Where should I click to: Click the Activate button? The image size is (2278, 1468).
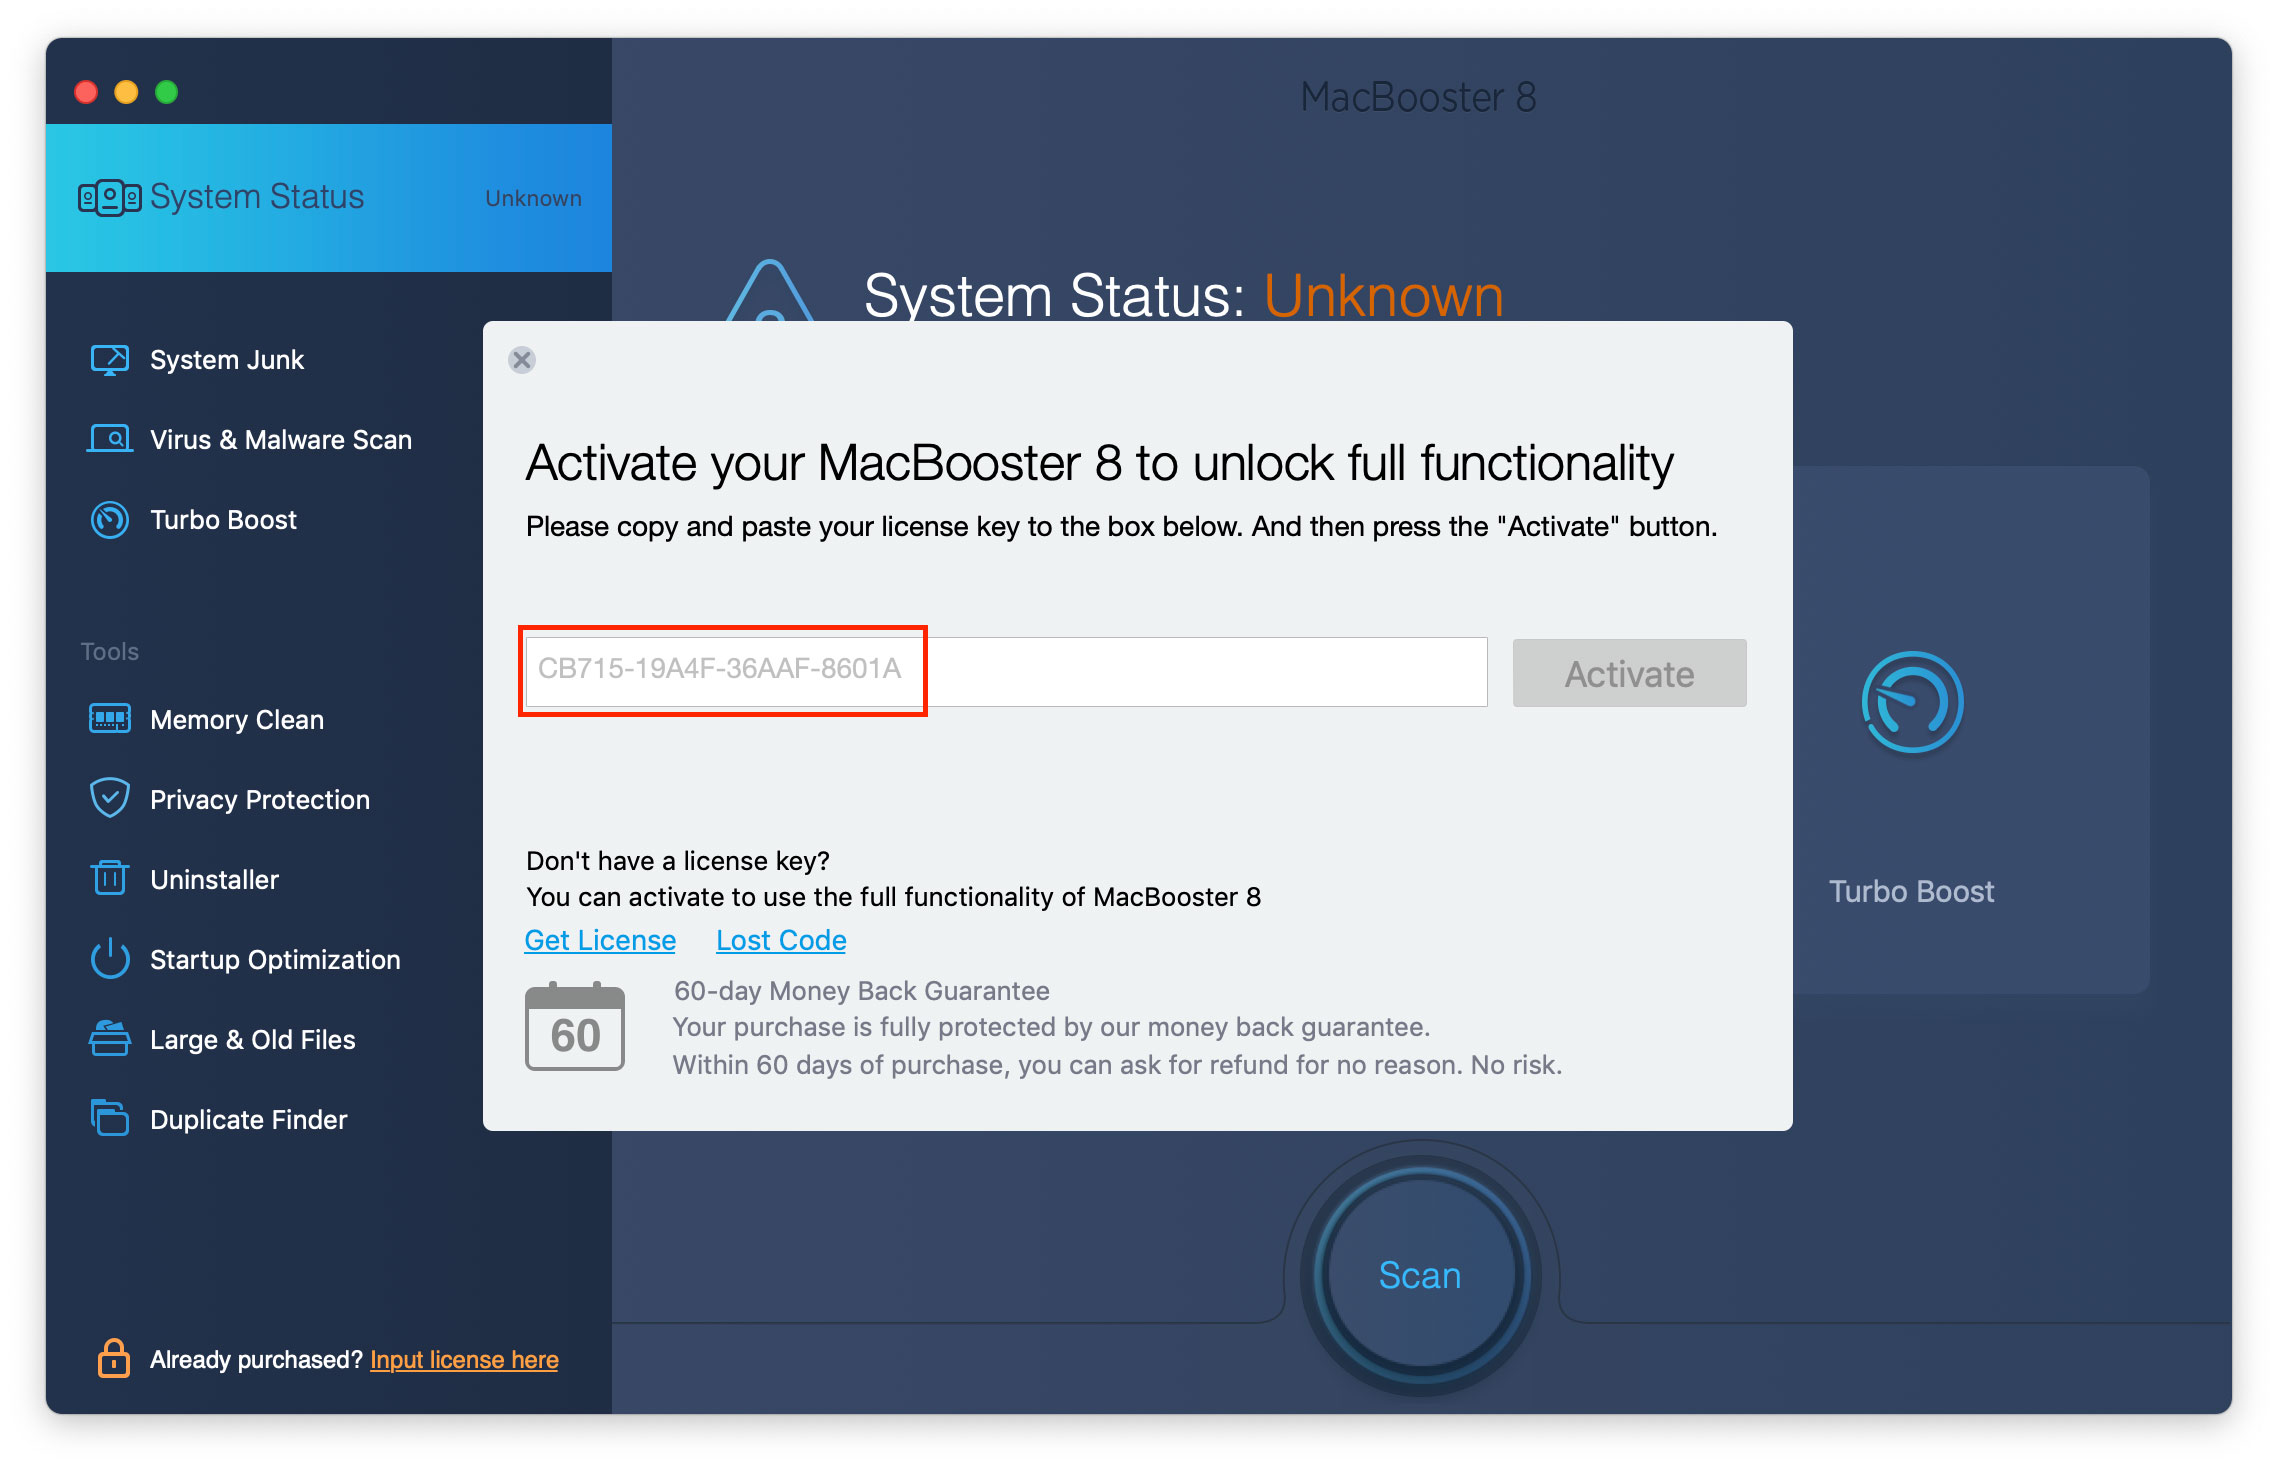(1629, 671)
